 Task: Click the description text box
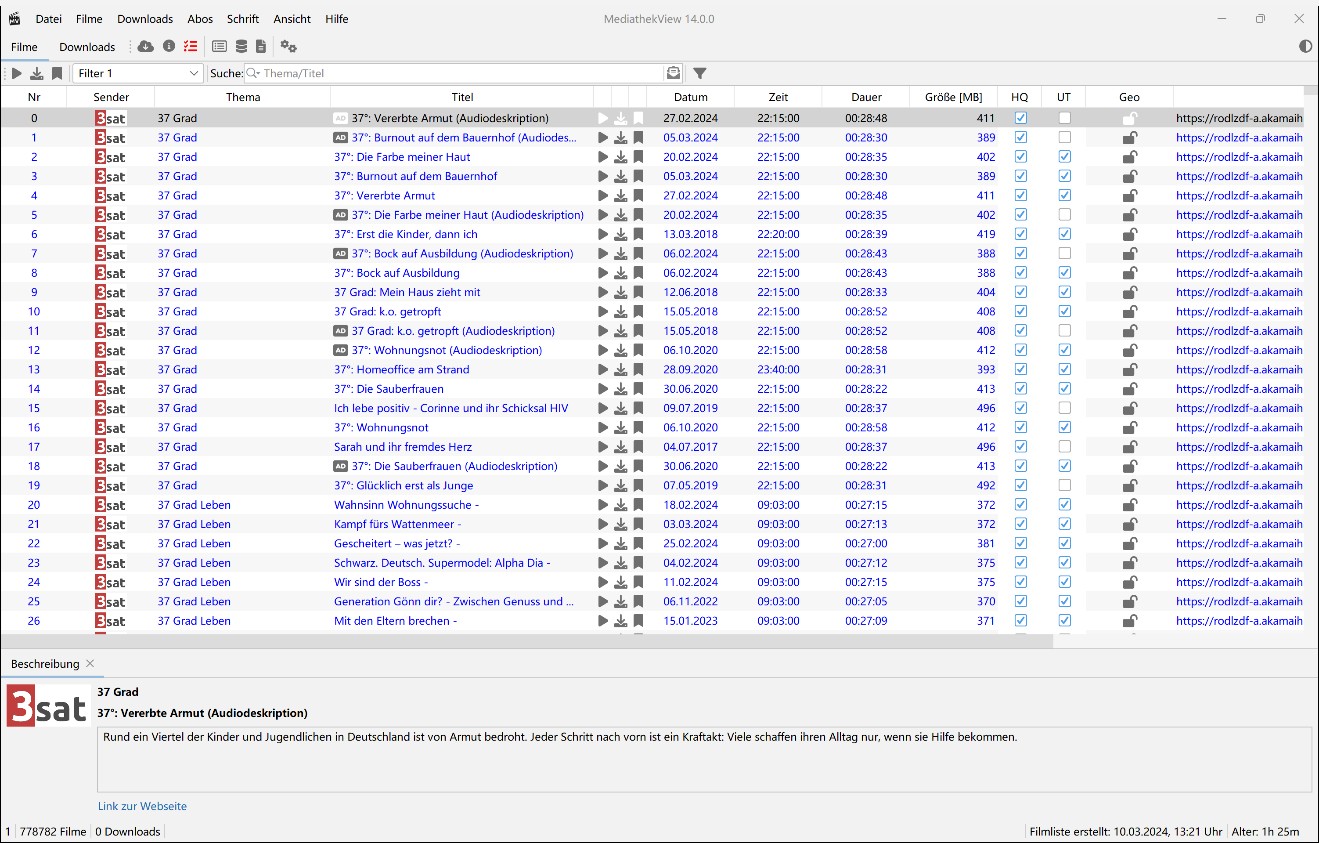coord(704,759)
